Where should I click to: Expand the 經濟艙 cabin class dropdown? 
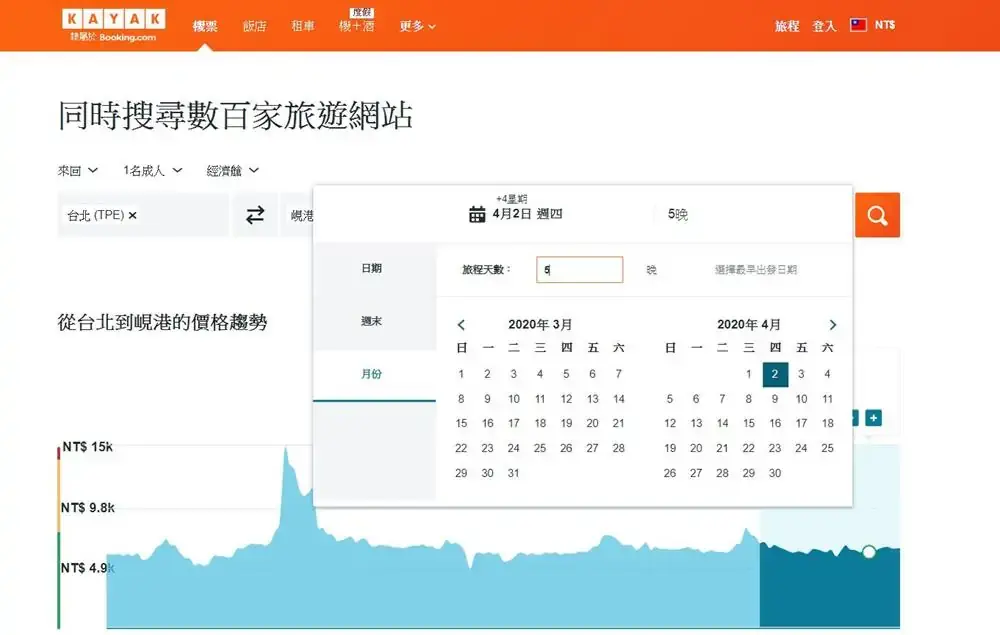233,171
